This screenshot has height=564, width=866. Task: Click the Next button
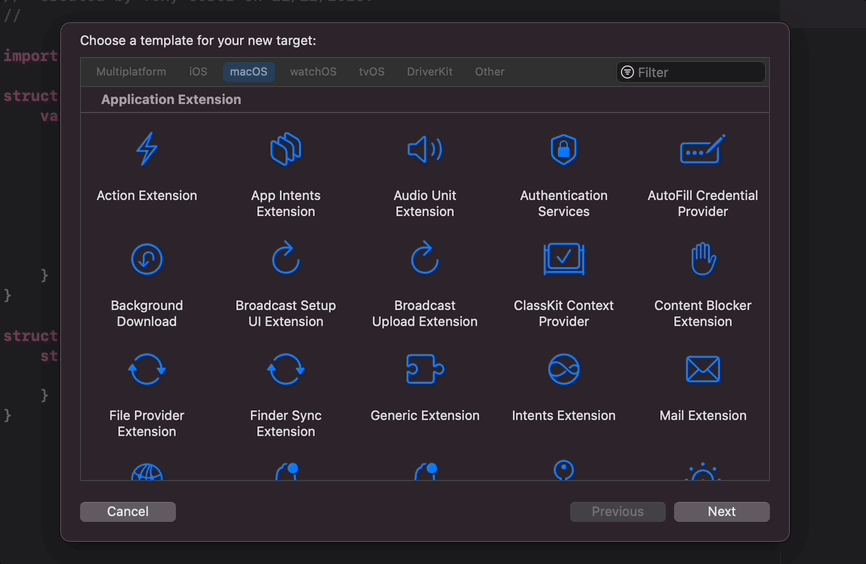pos(722,512)
